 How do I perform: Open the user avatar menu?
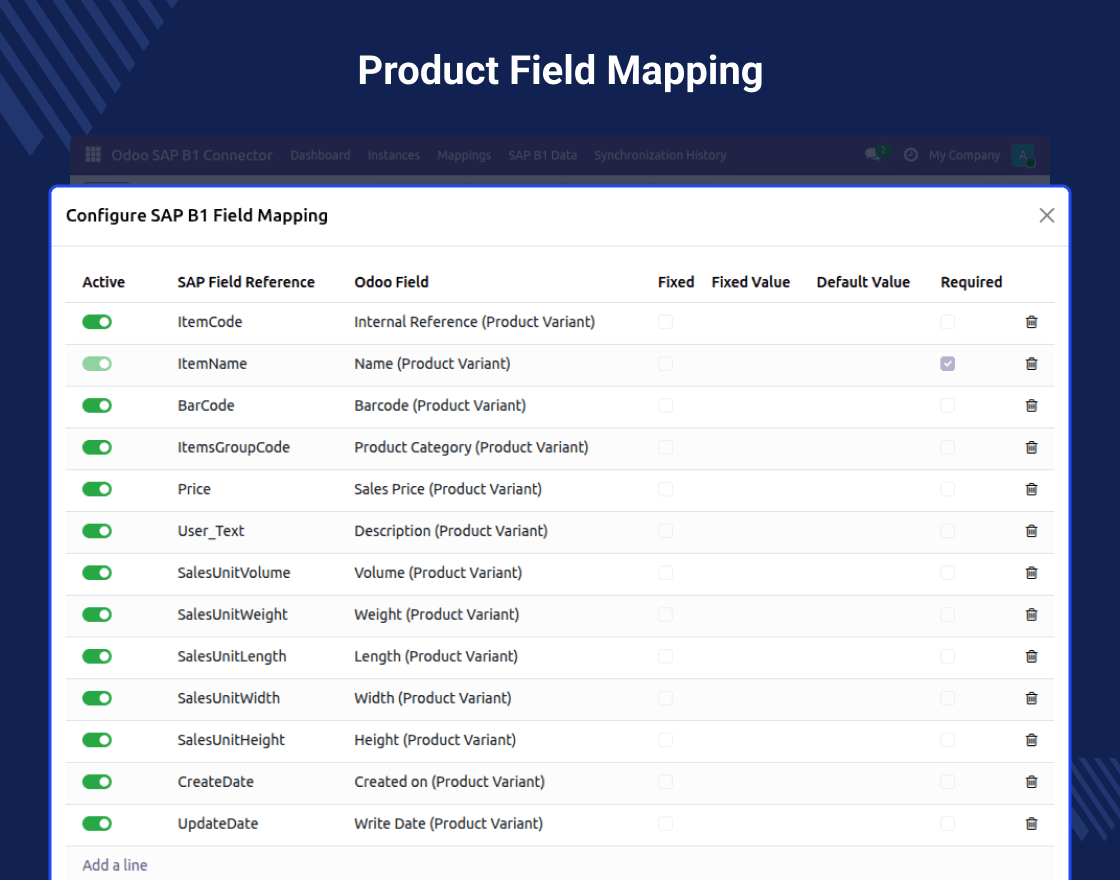(x=1023, y=155)
